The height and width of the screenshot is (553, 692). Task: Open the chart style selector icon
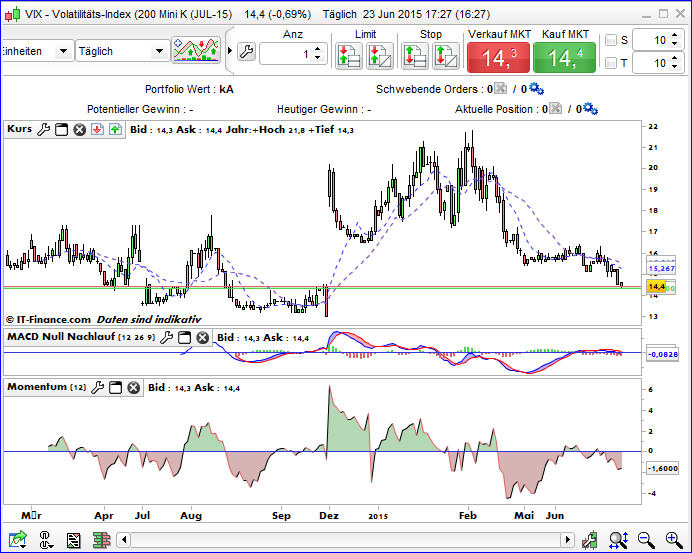(x=196, y=51)
